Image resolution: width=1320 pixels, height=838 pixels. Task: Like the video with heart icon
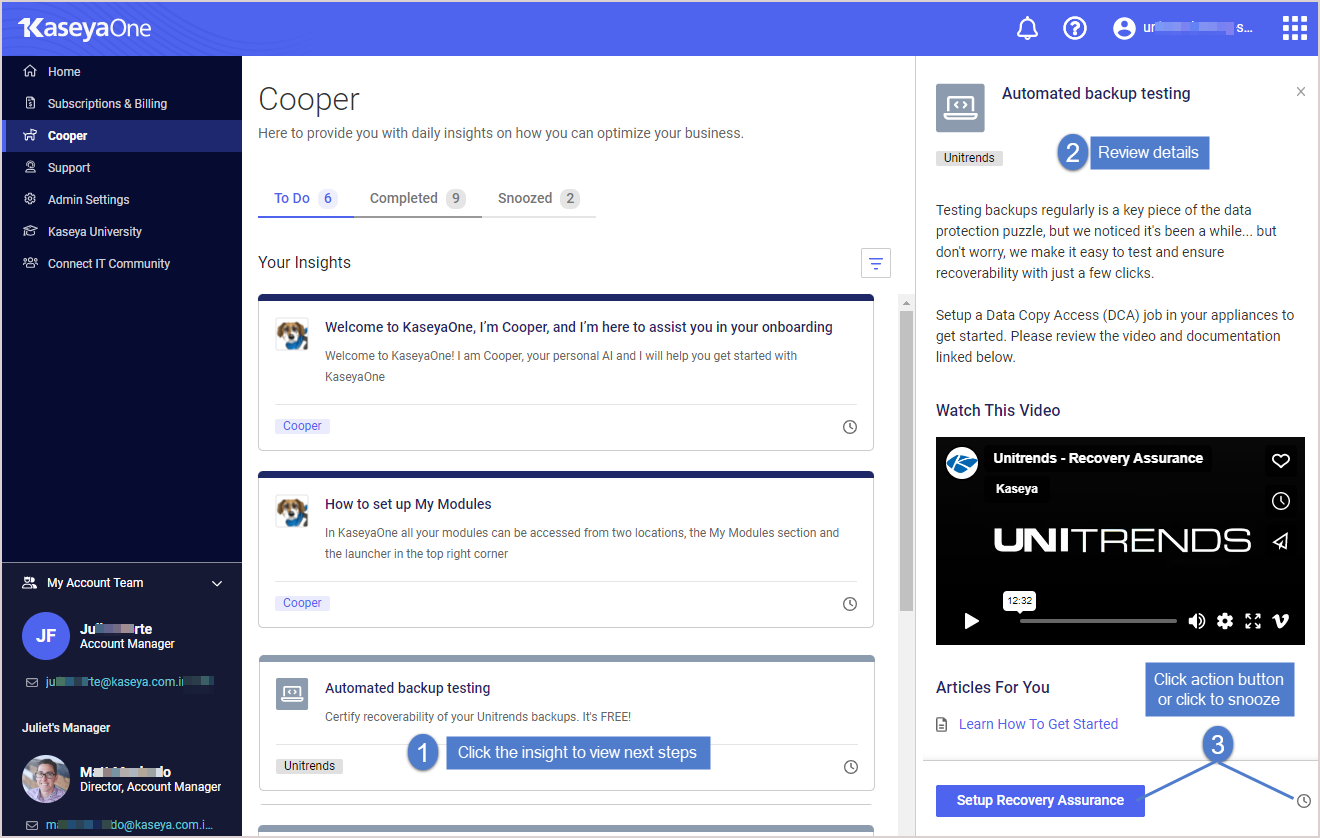pyautogui.click(x=1281, y=461)
